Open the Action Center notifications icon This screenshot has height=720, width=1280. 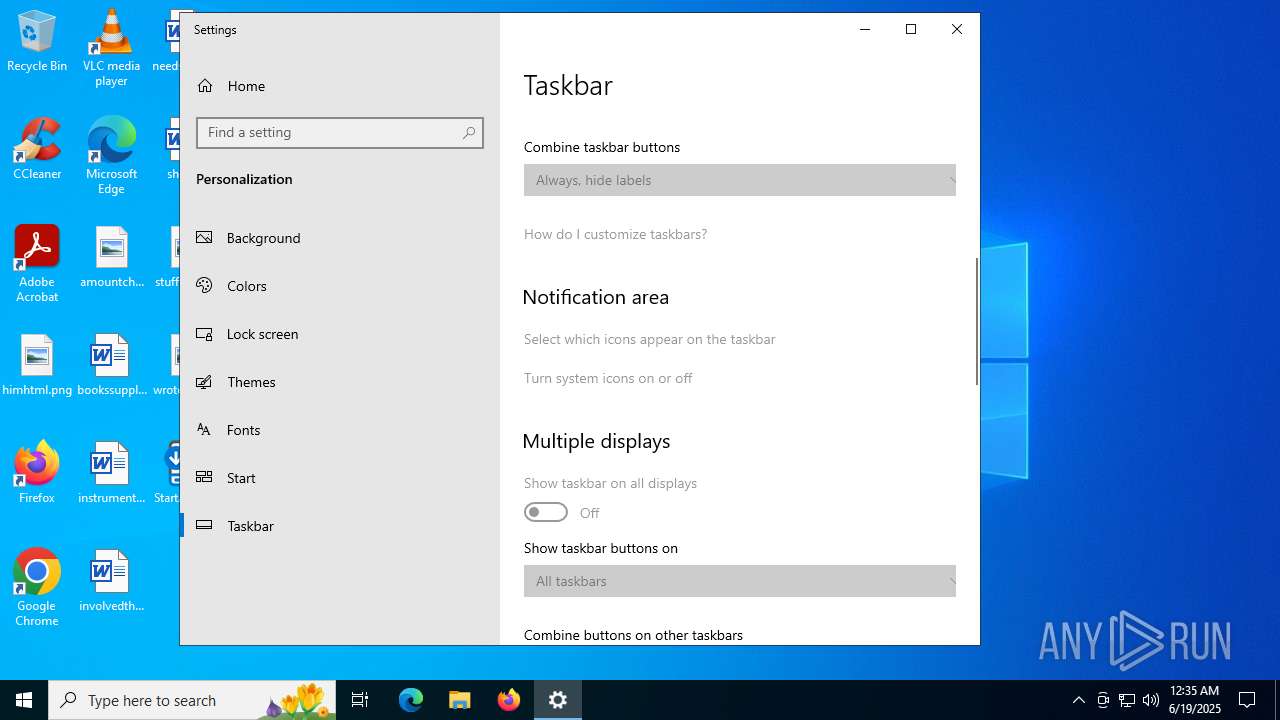tap(1247, 700)
